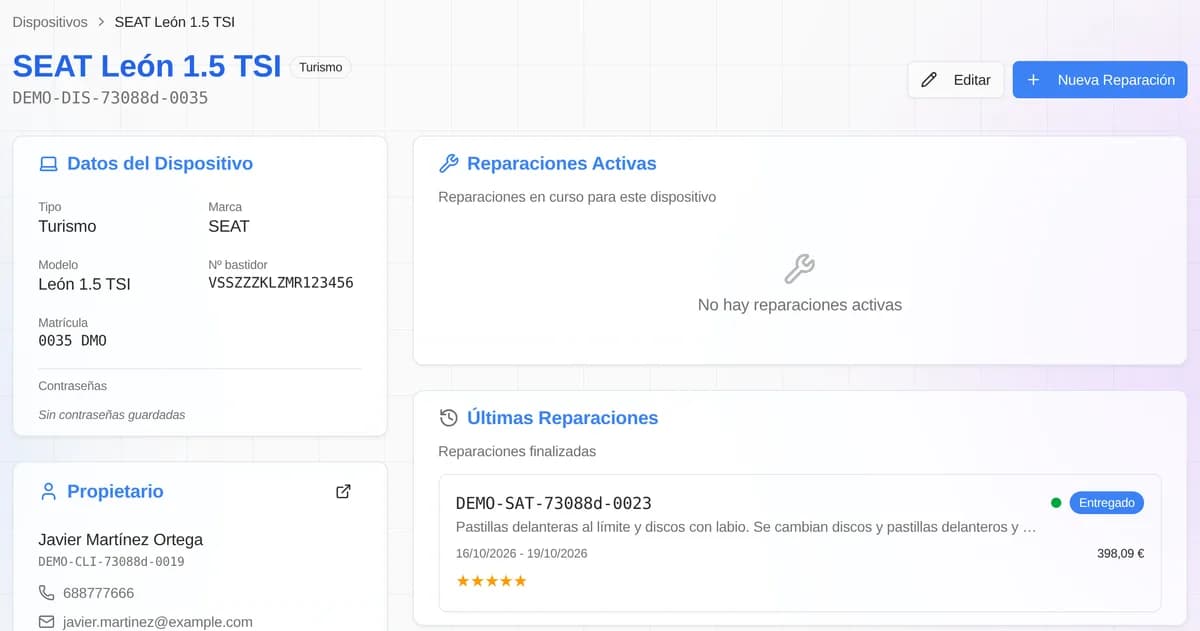Screen dimensions: 1200x631
Task: Click the Propietario heading text
Action: click(115, 492)
